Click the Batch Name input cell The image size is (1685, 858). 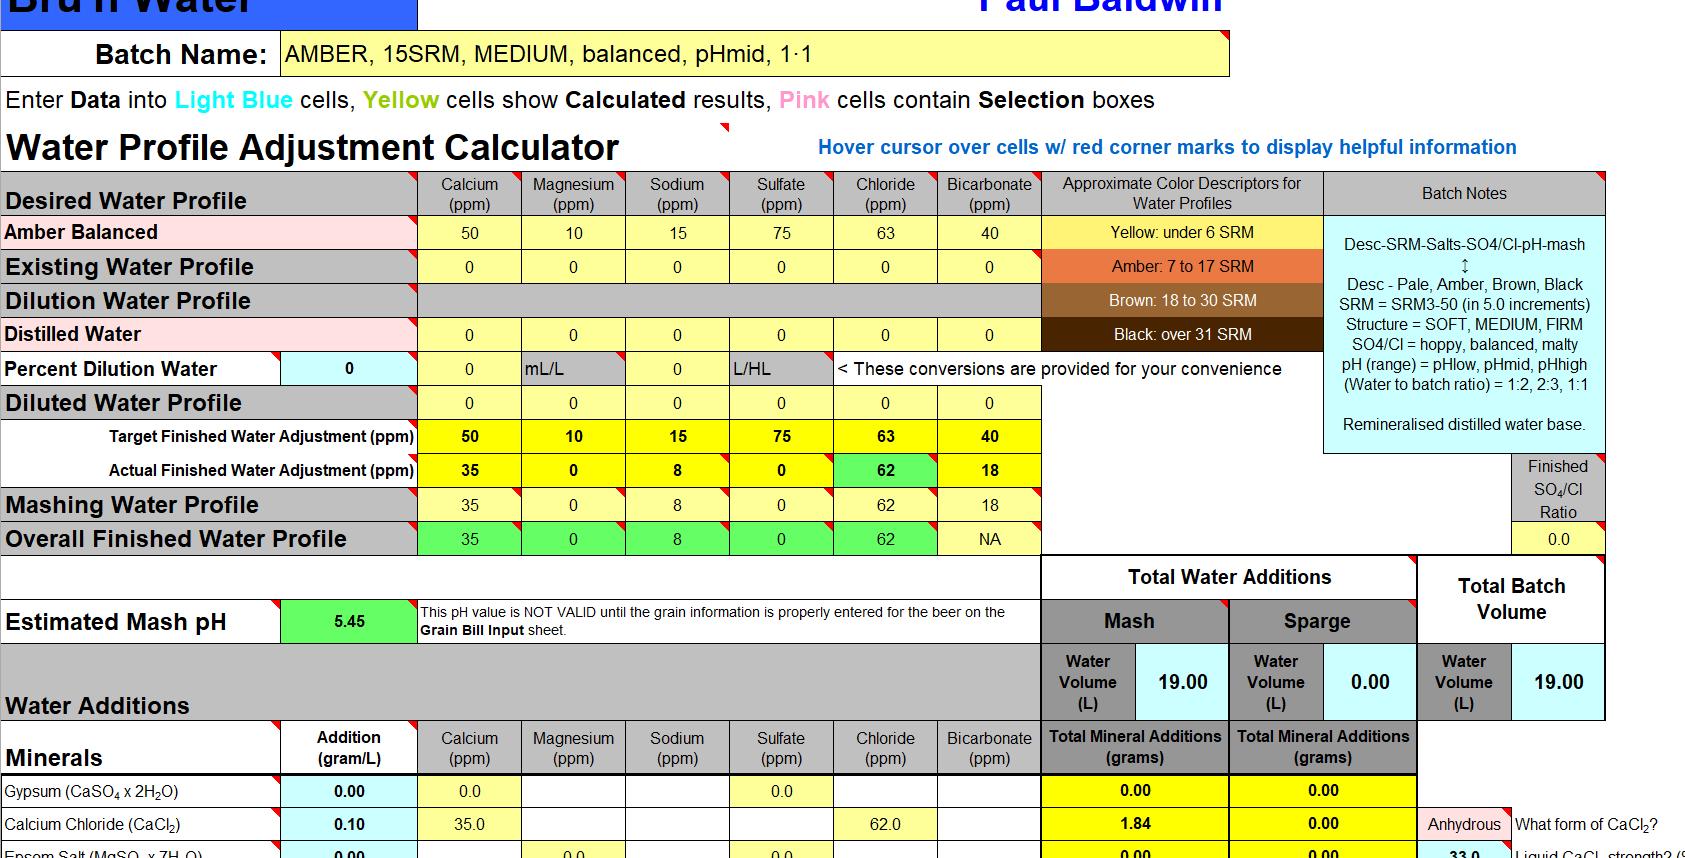[x=755, y=54]
